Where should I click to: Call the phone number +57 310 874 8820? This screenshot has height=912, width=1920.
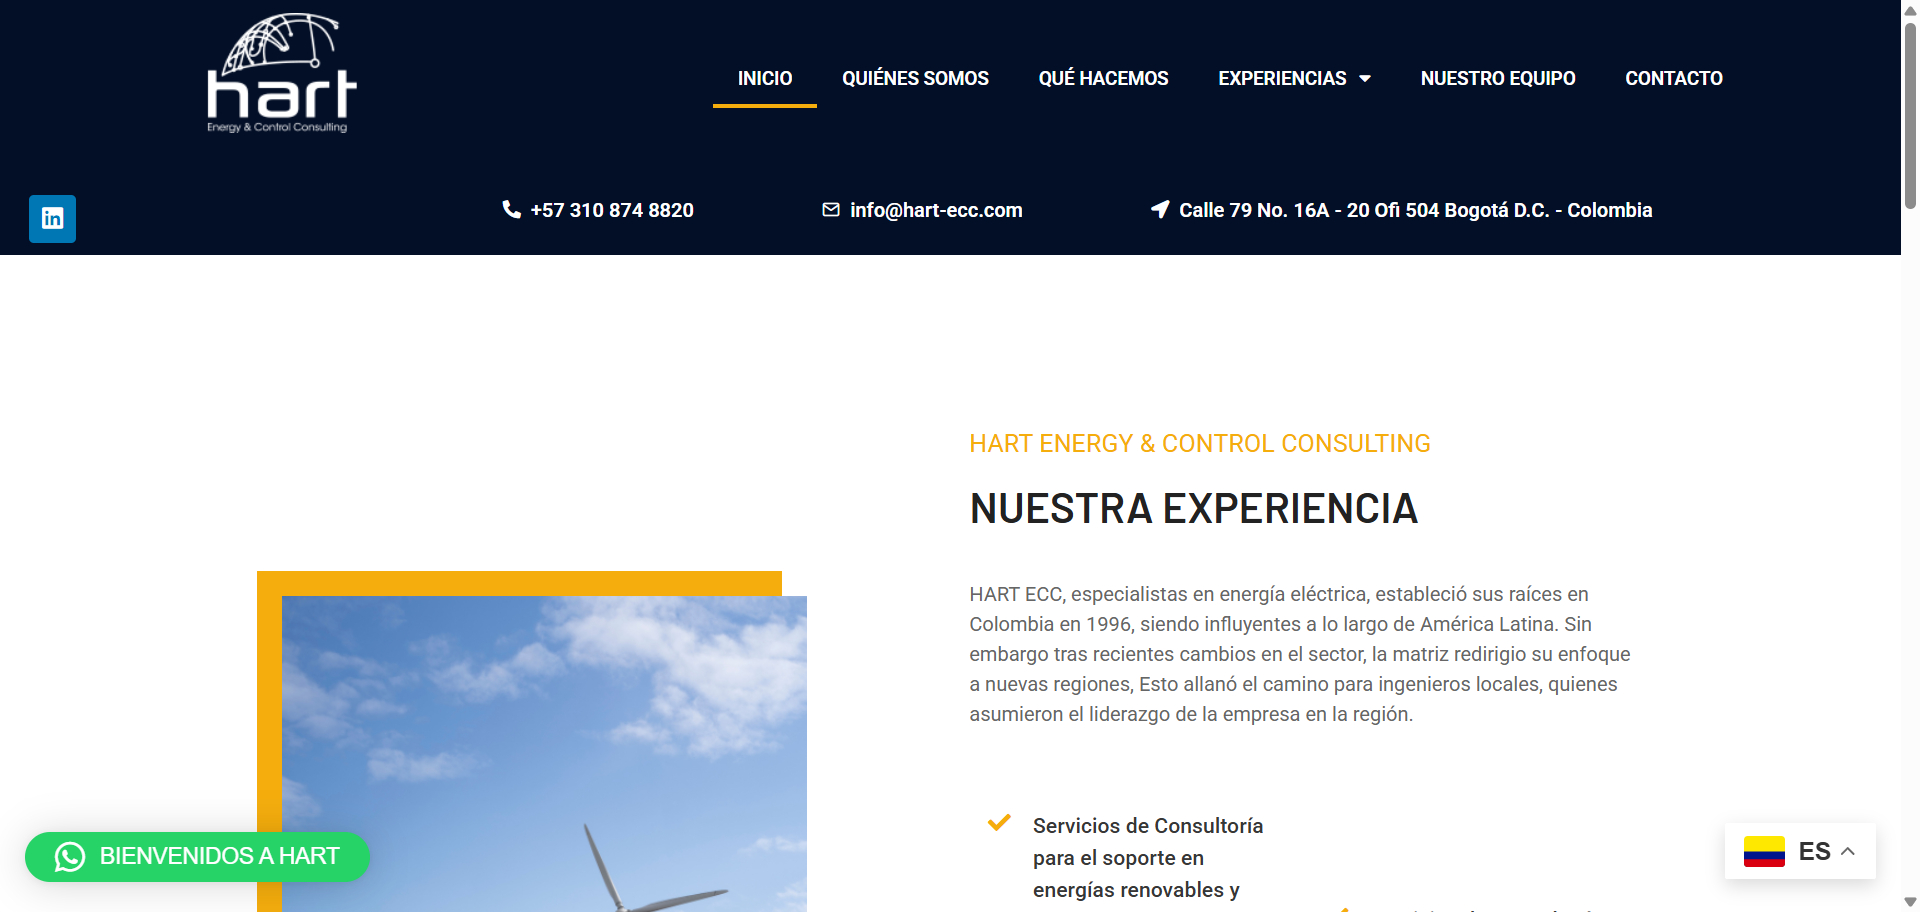(612, 210)
